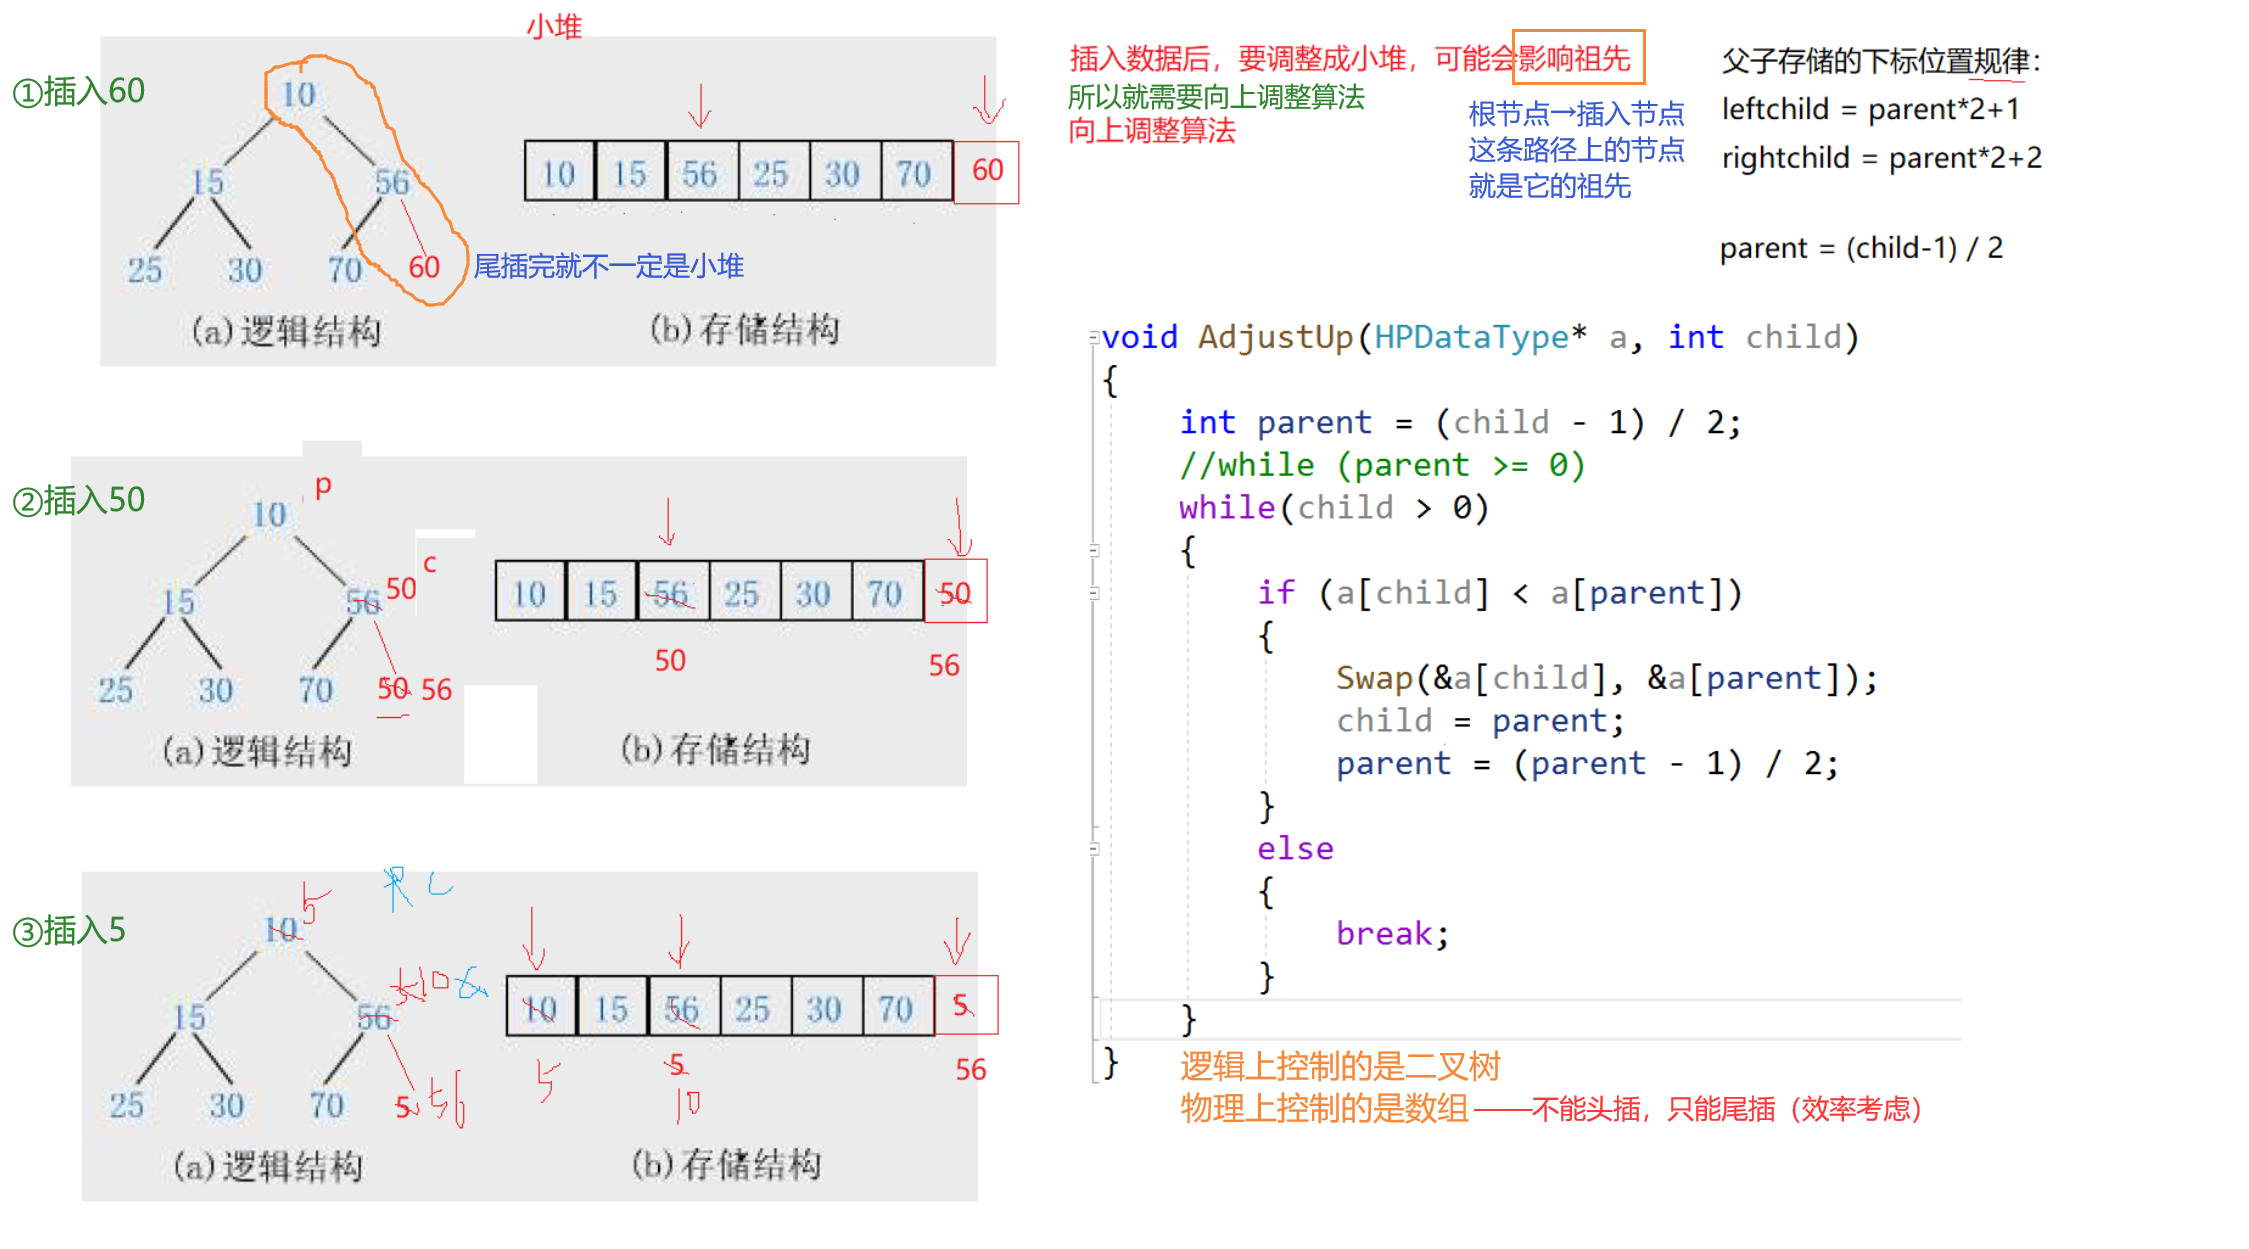Click the green heading '①插入60'
Image resolution: width=2249 pixels, height=1249 pixels.
click(79, 92)
